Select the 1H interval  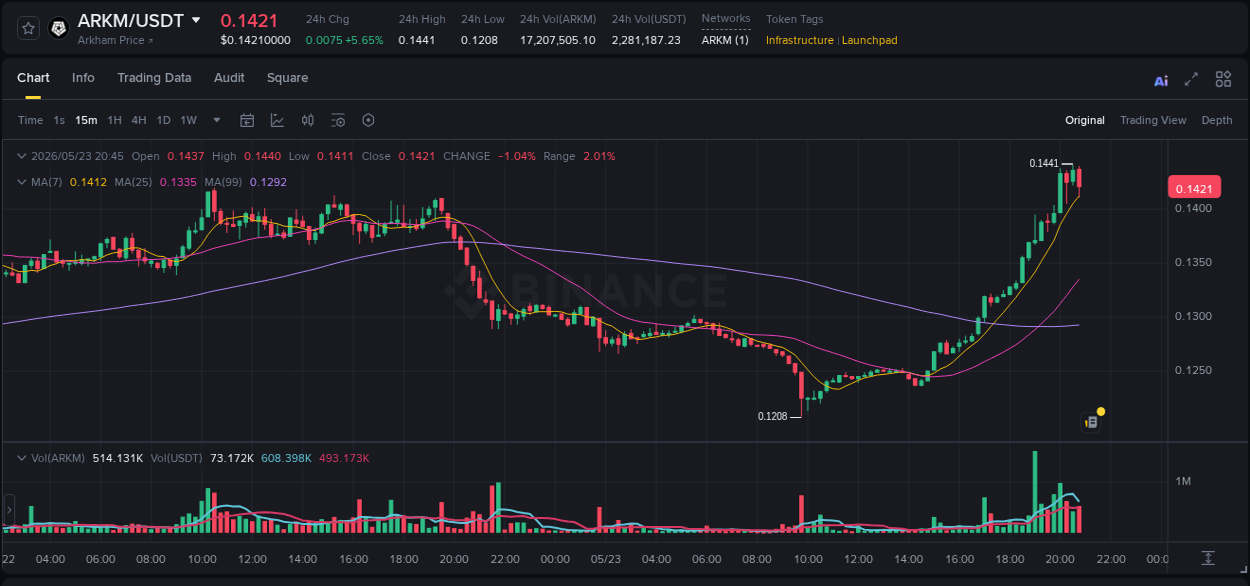pos(114,120)
